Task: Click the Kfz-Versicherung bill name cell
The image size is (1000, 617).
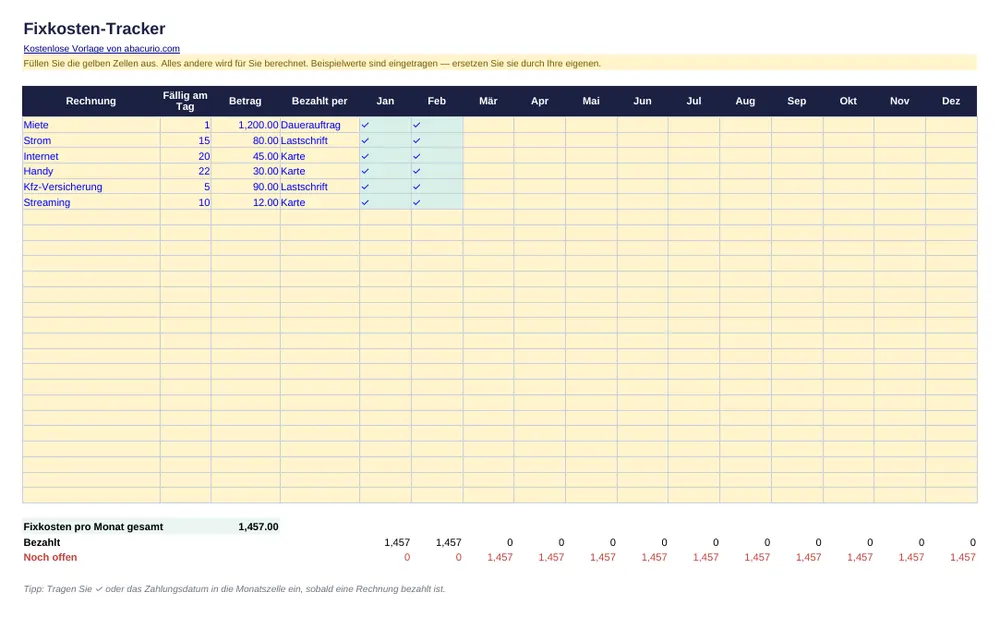Action: pyautogui.click(x=91, y=187)
